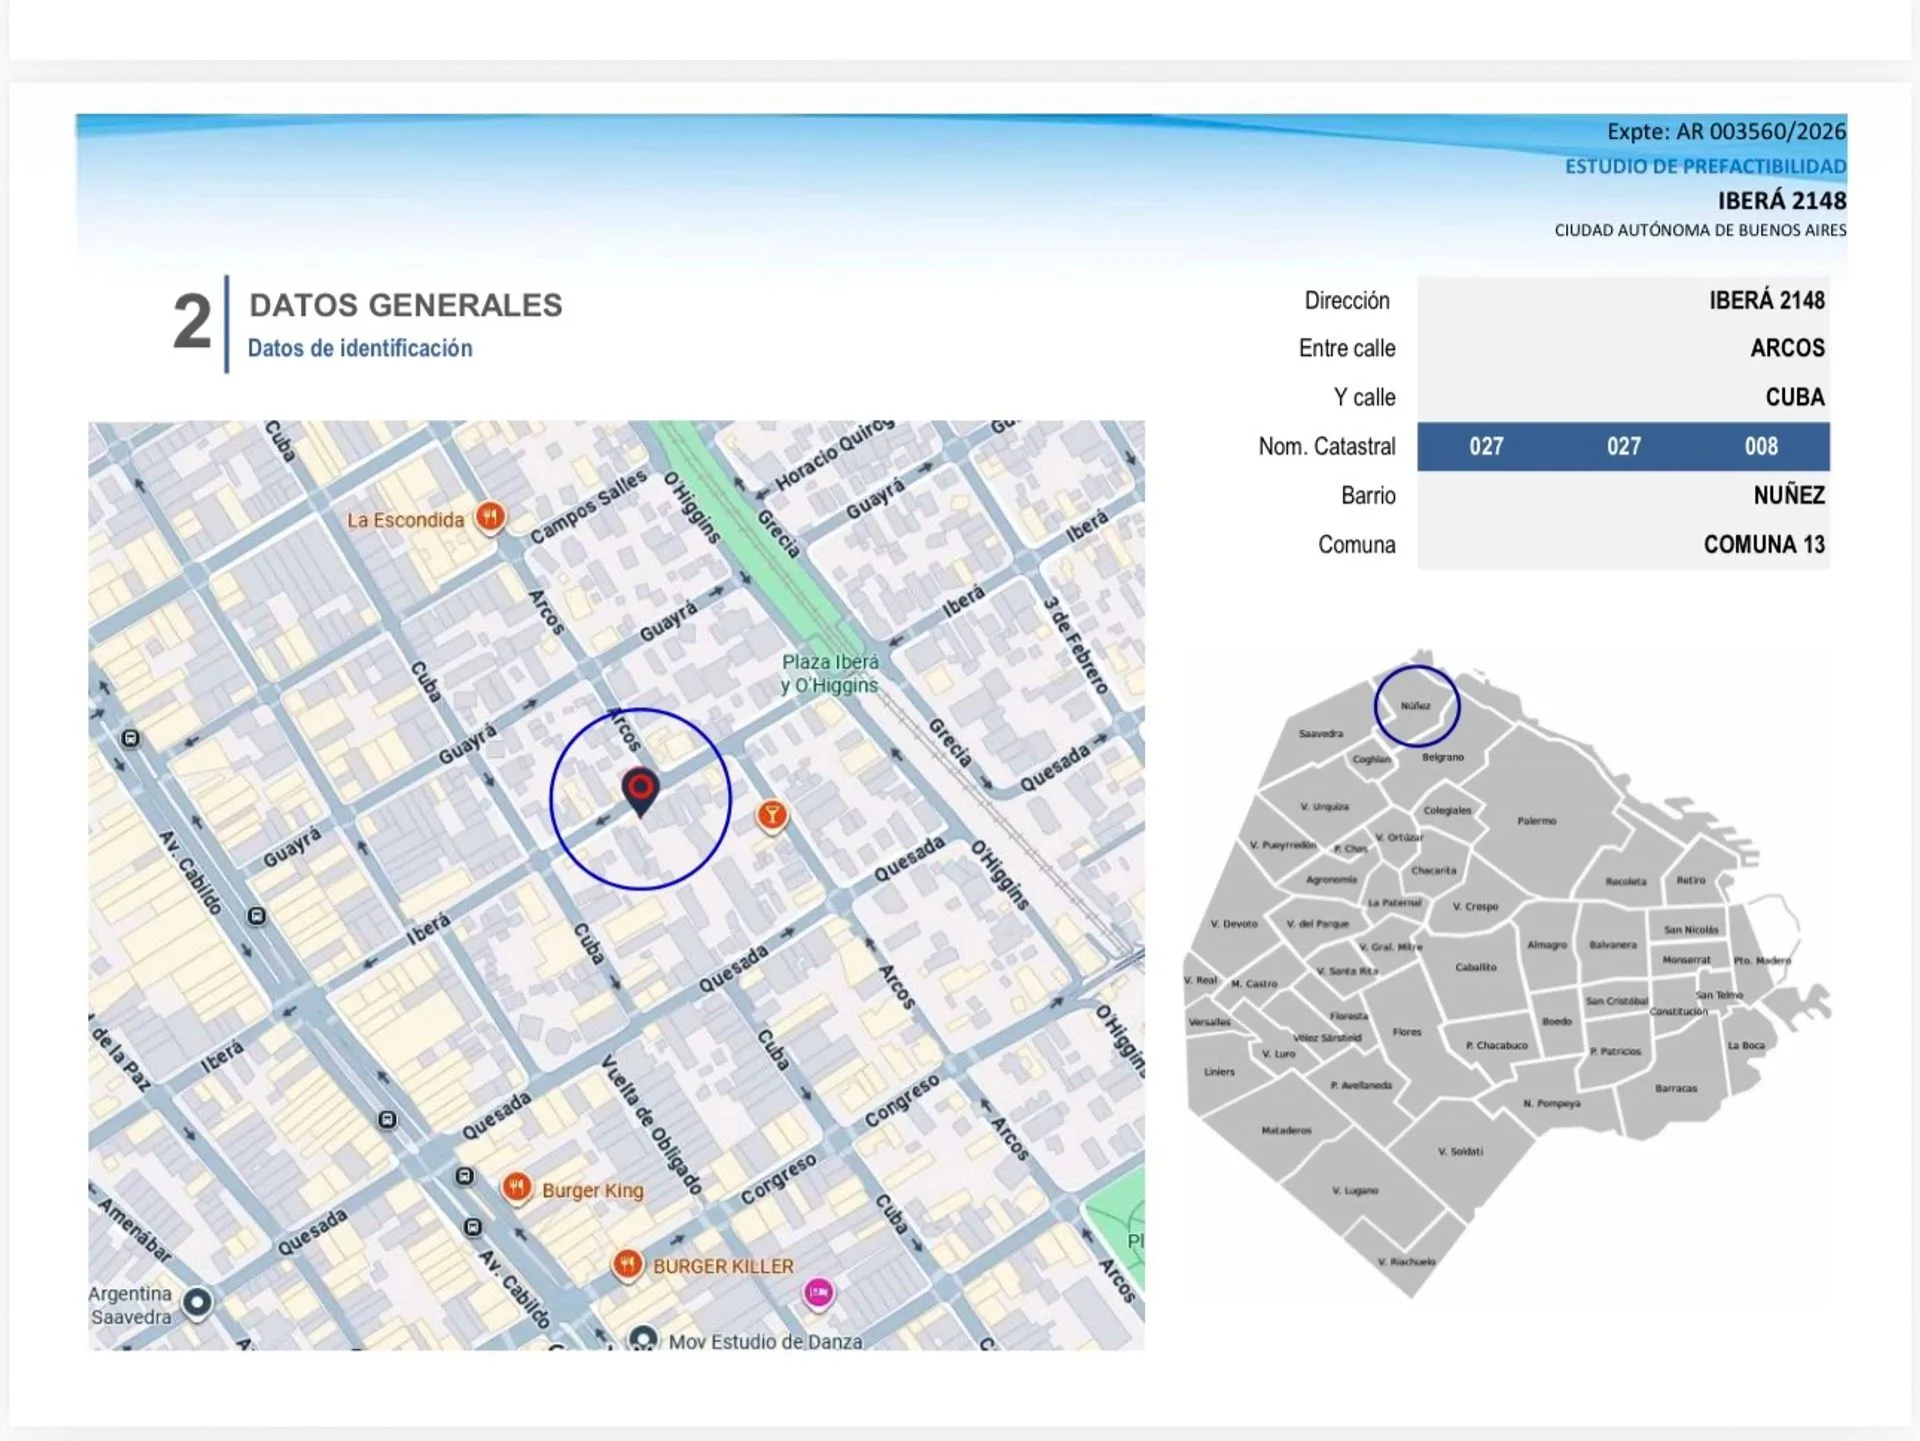The height and width of the screenshot is (1441, 1920).
Task: Click the "Burger King" place name
Action: click(x=593, y=1190)
